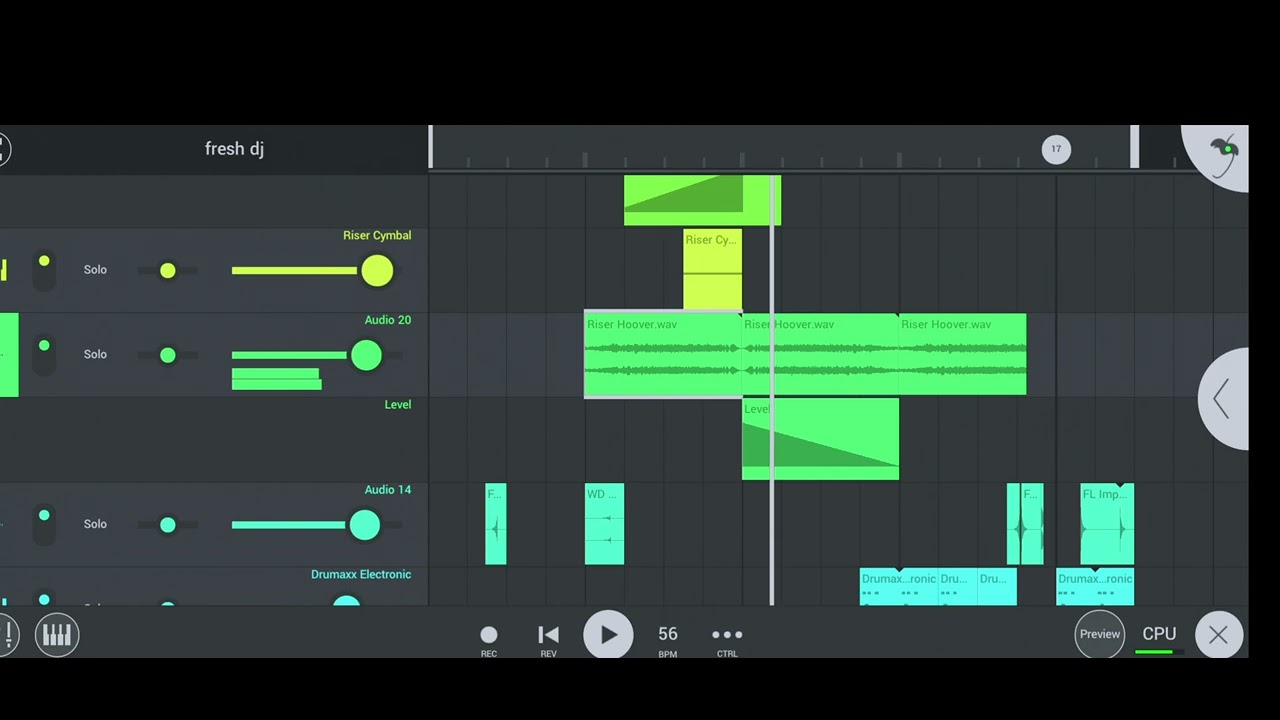Select the second Riser Hoover.wav clip

[x=820, y=355]
